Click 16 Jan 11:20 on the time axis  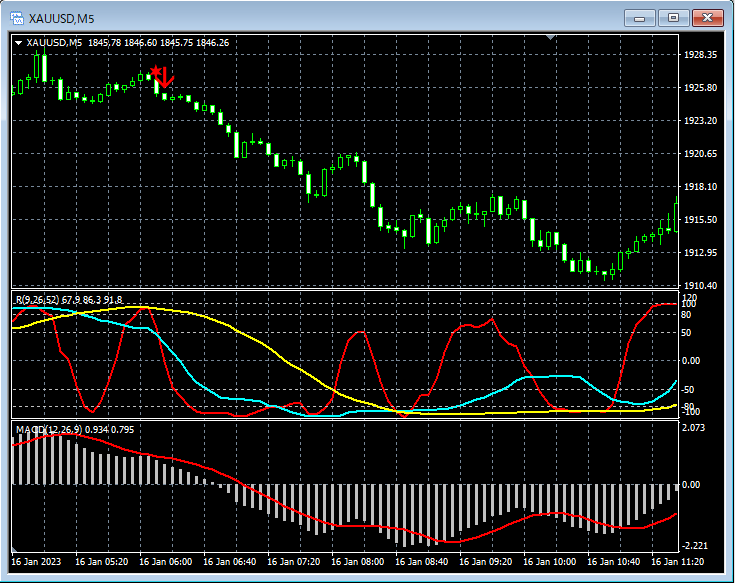[679, 562]
